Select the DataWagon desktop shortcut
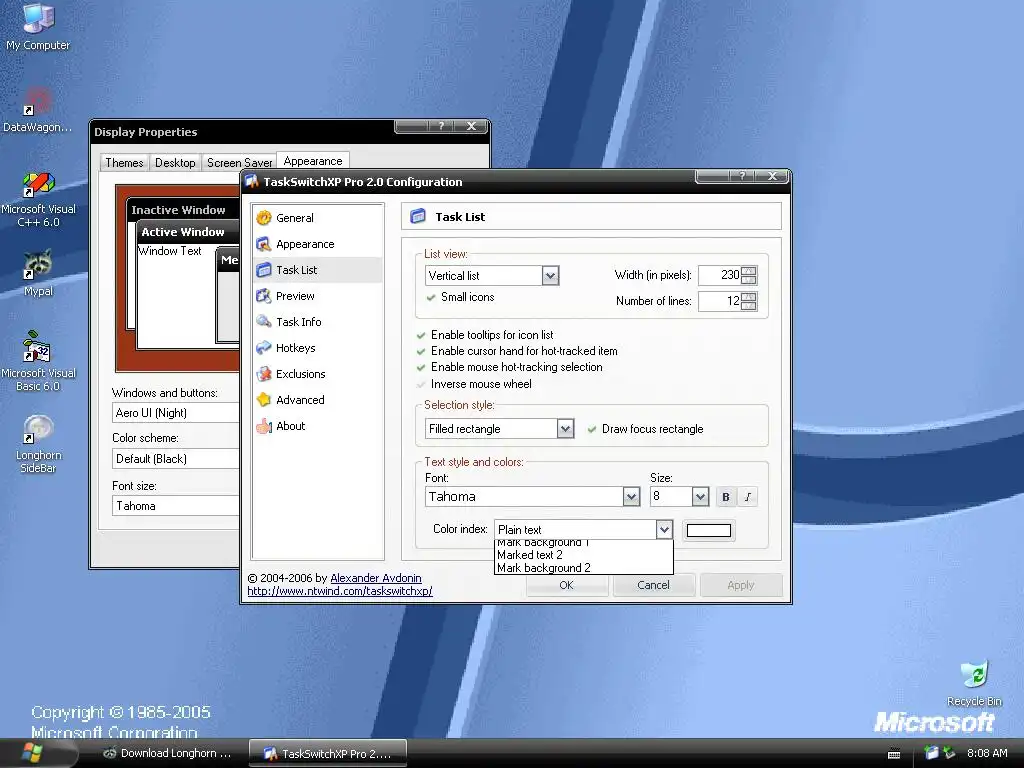This screenshot has width=1024, height=768. pyautogui.click(x=37, y=110)
